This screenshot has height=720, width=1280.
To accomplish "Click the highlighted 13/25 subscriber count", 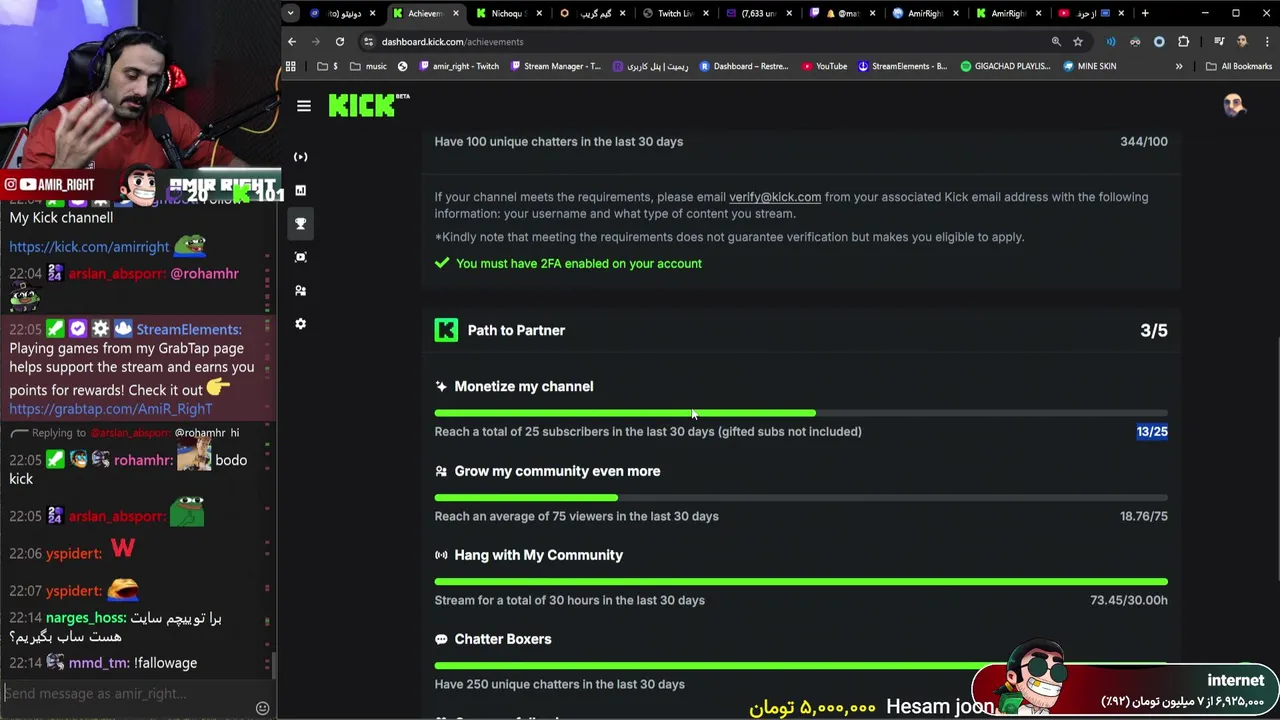I will click(x=1152, y=431).
